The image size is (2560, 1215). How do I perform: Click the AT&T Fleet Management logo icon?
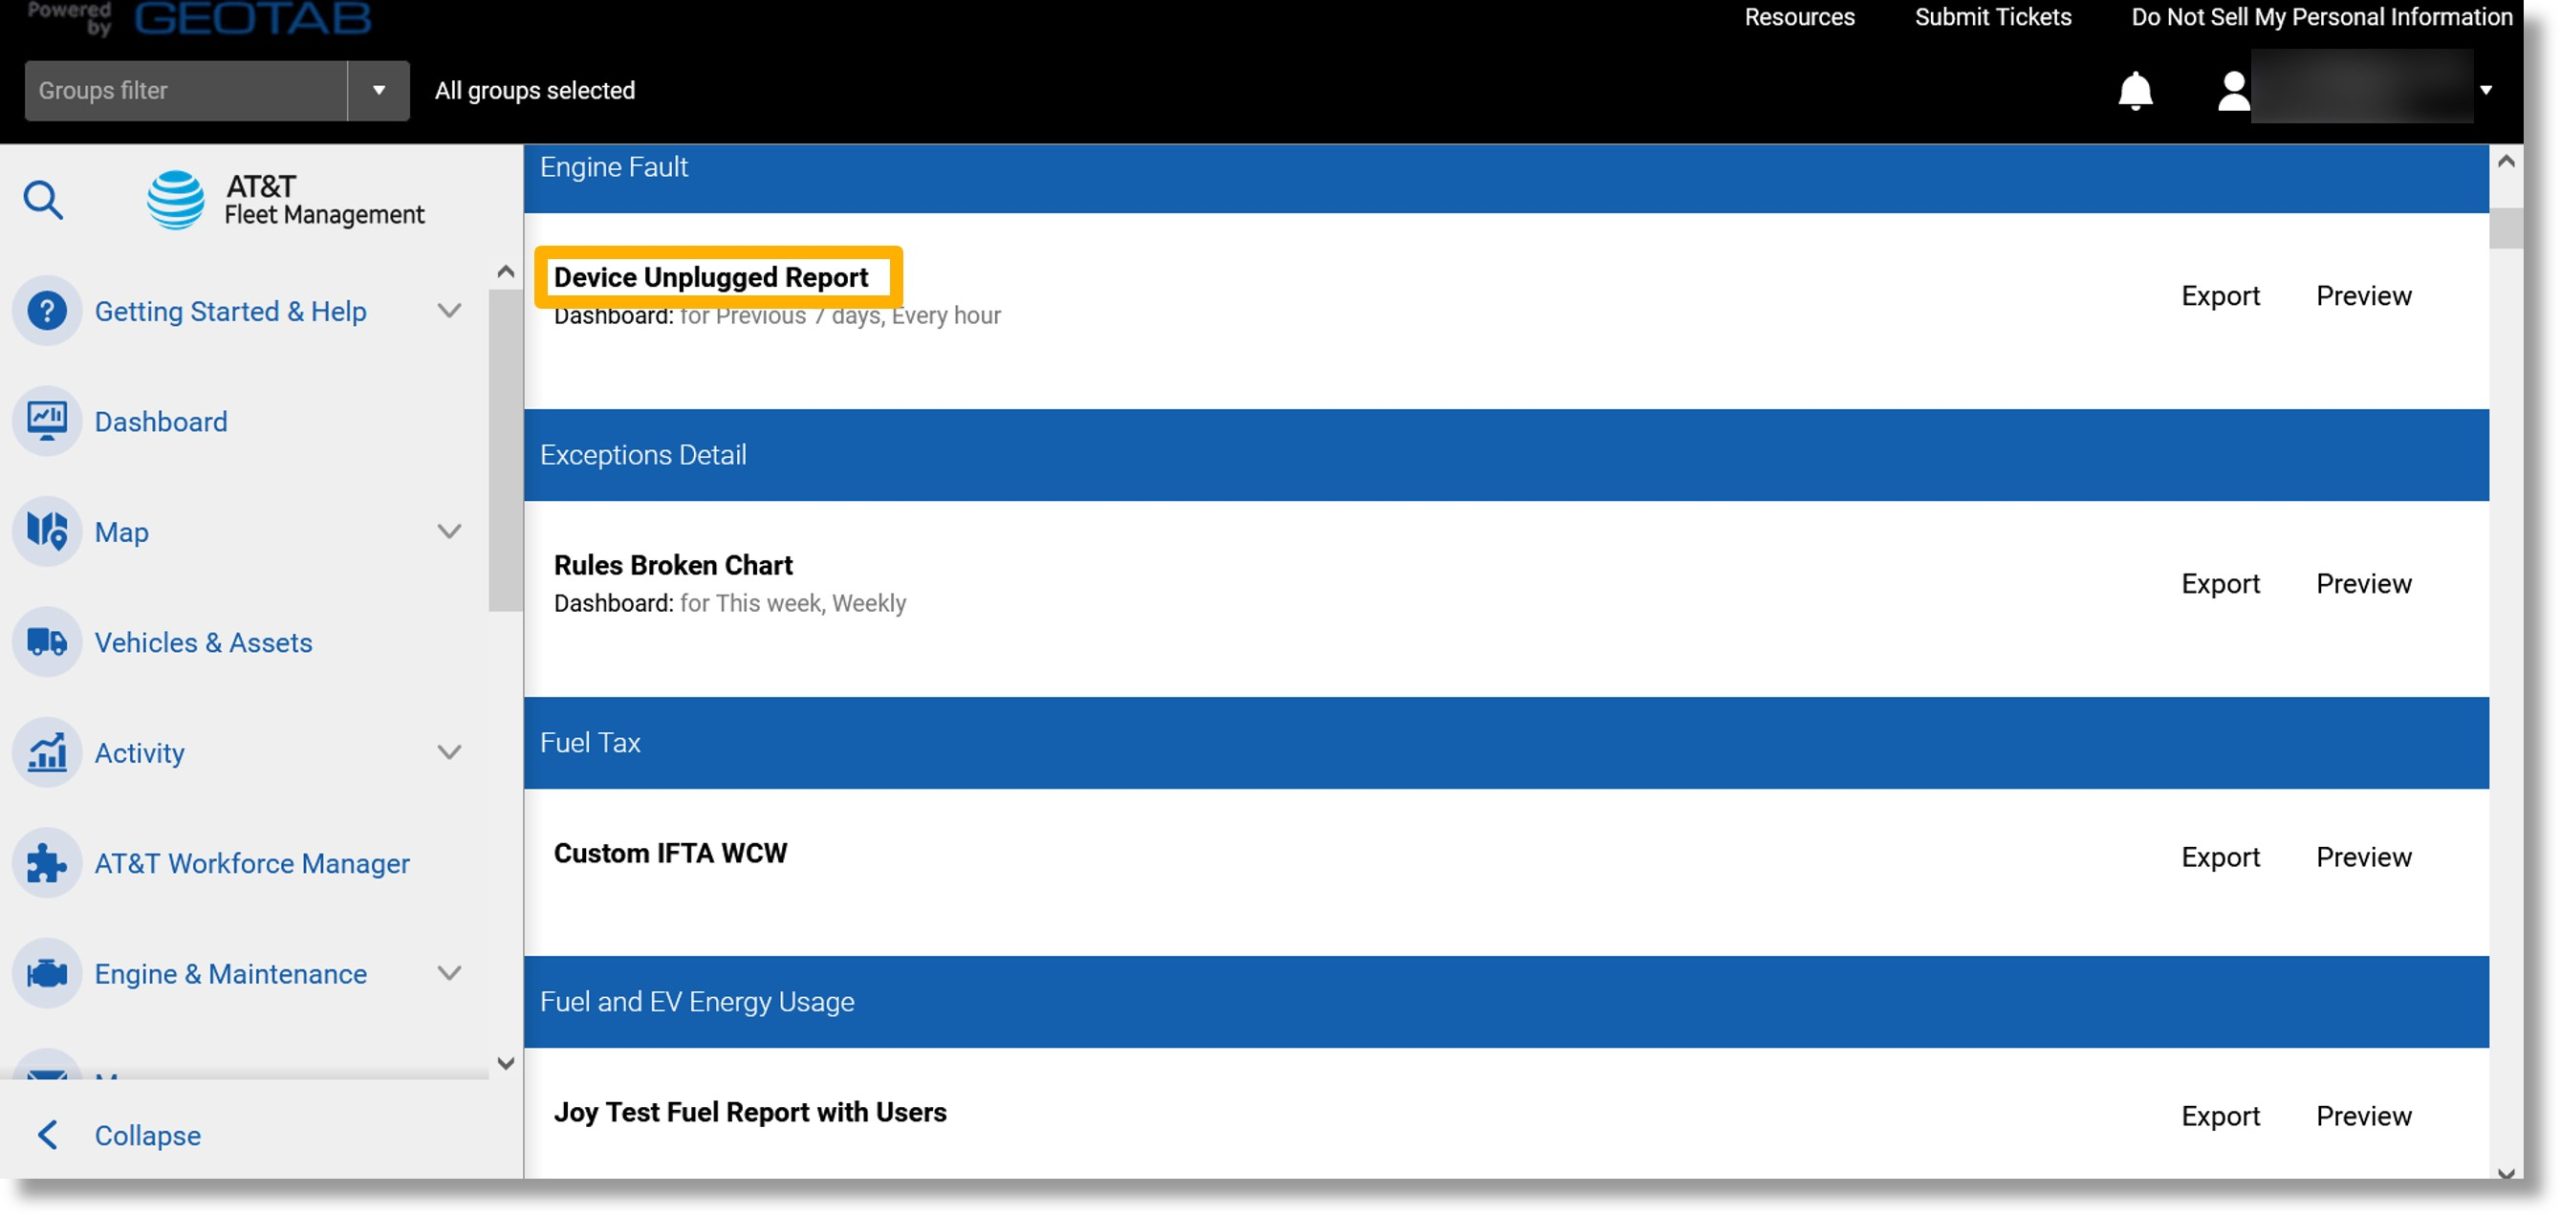point(175,199)
